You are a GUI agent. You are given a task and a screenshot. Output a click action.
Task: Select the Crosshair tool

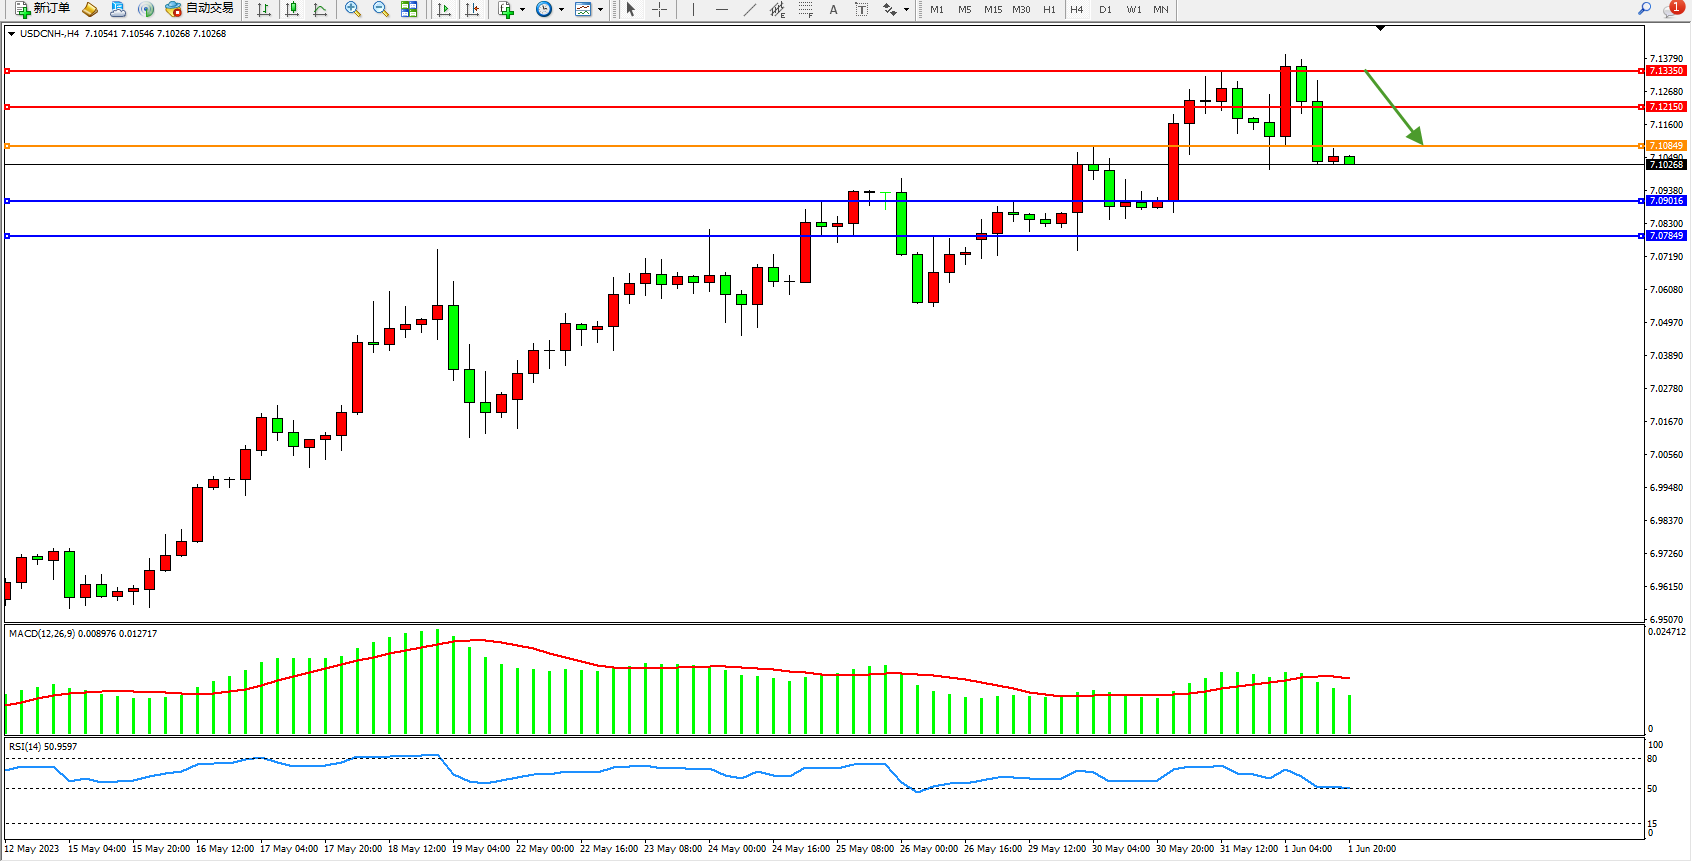660,9
